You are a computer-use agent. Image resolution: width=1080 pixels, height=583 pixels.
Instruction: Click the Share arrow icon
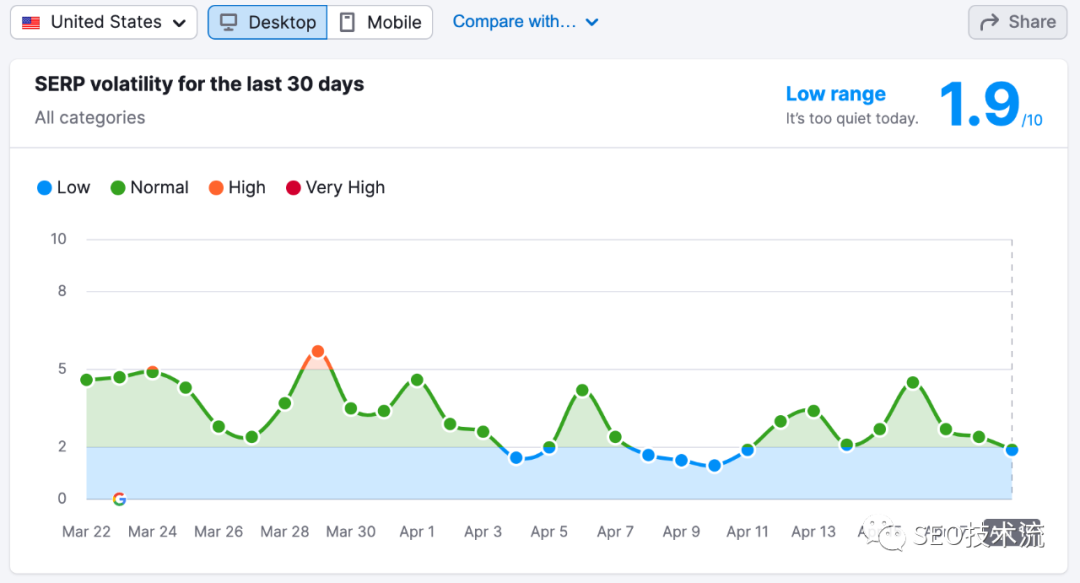click(x=990, y=22)
